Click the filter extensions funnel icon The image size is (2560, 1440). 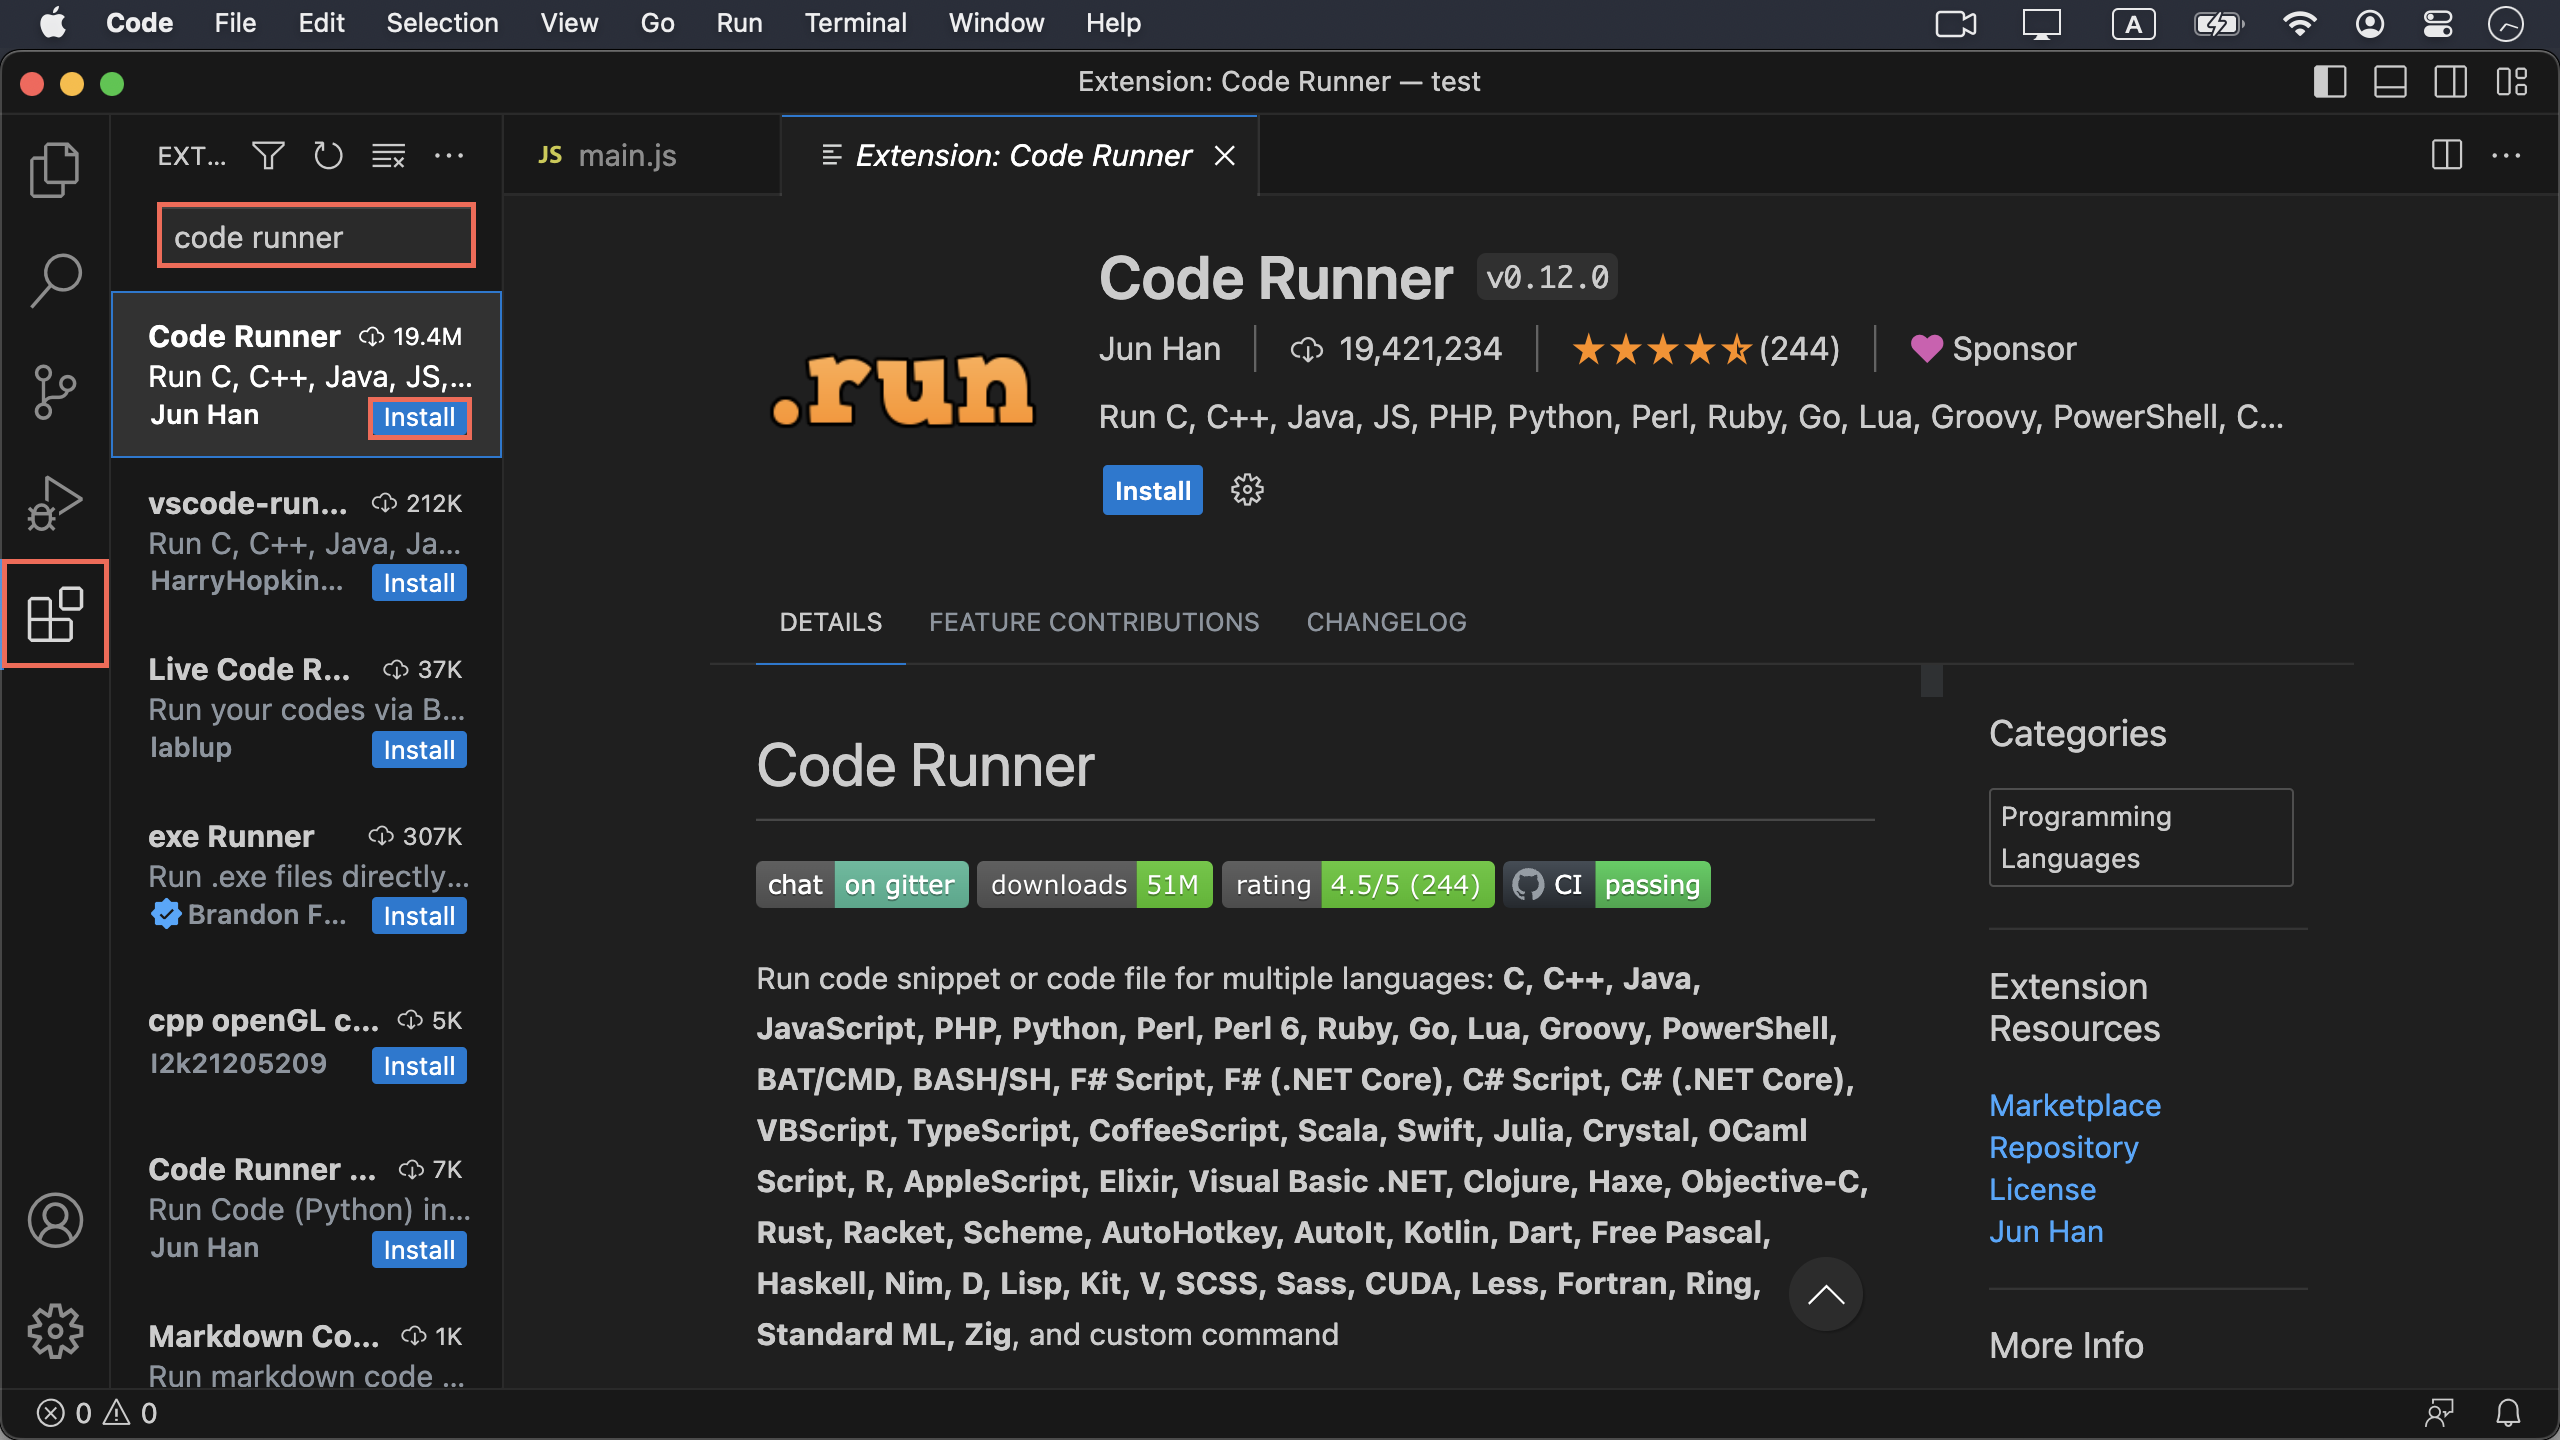[x=268, y=156]
